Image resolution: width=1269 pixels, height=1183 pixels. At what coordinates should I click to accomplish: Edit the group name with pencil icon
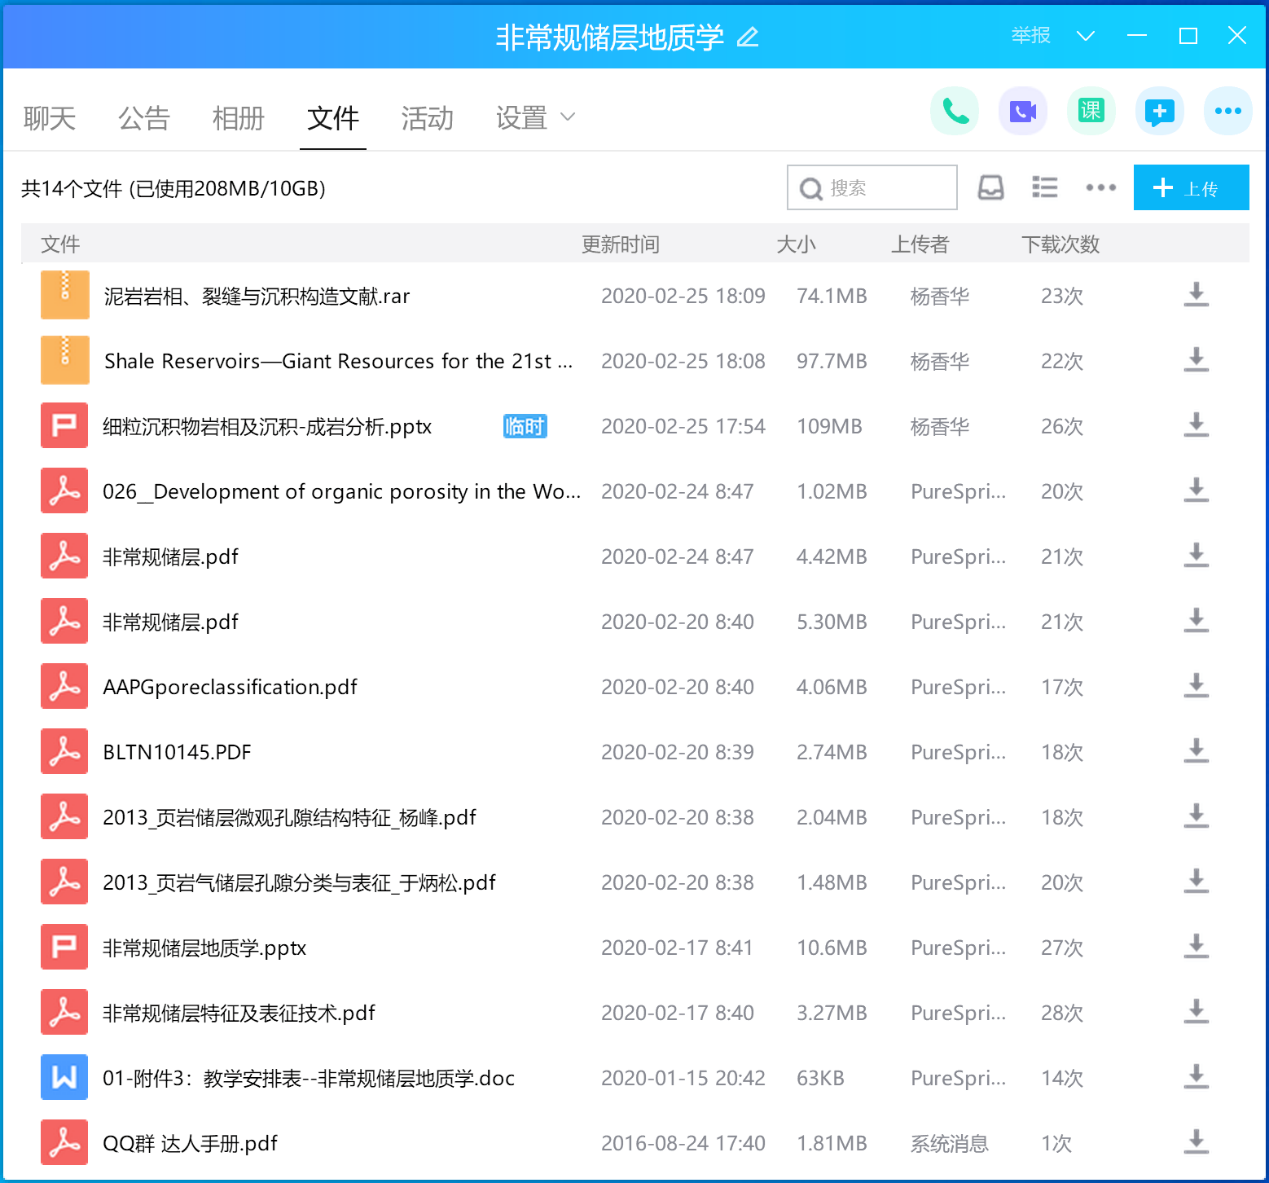748,38
